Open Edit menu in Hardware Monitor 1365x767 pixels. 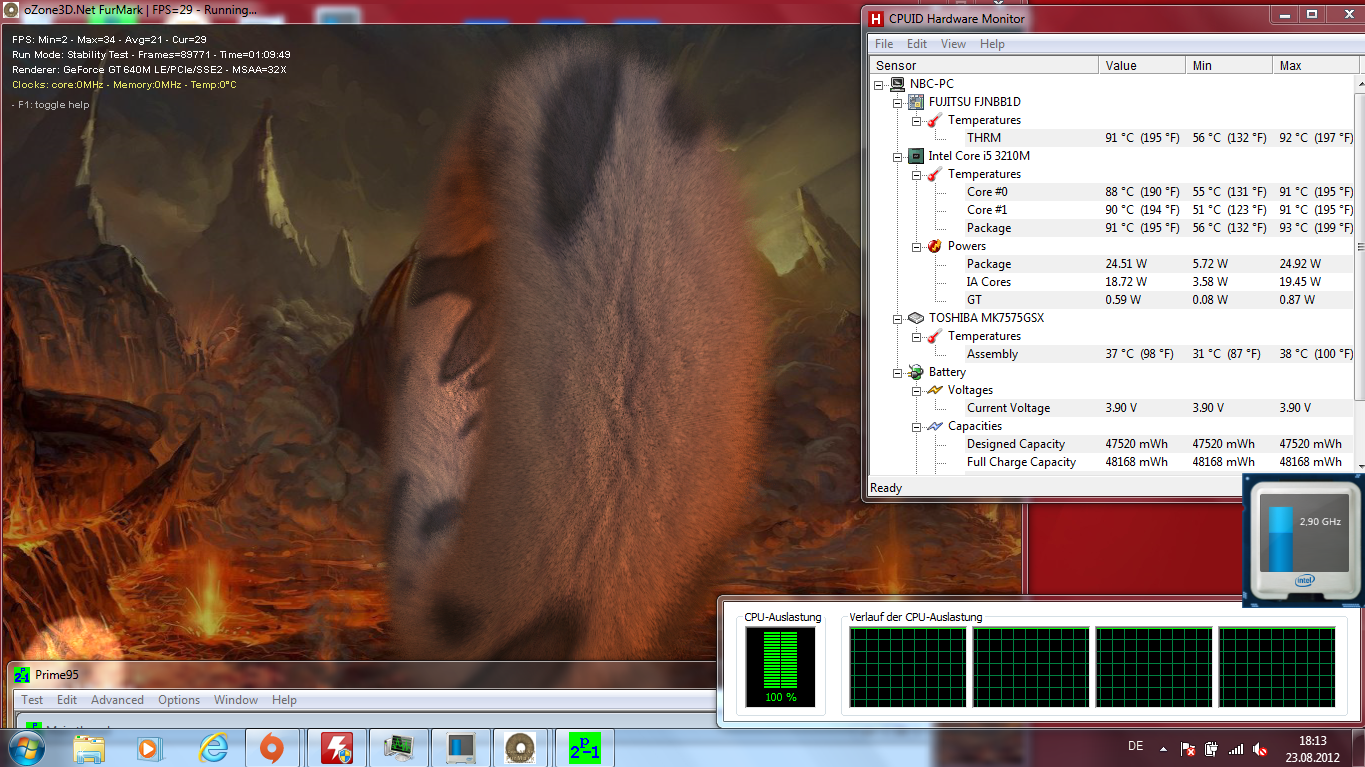click(917, 44)
